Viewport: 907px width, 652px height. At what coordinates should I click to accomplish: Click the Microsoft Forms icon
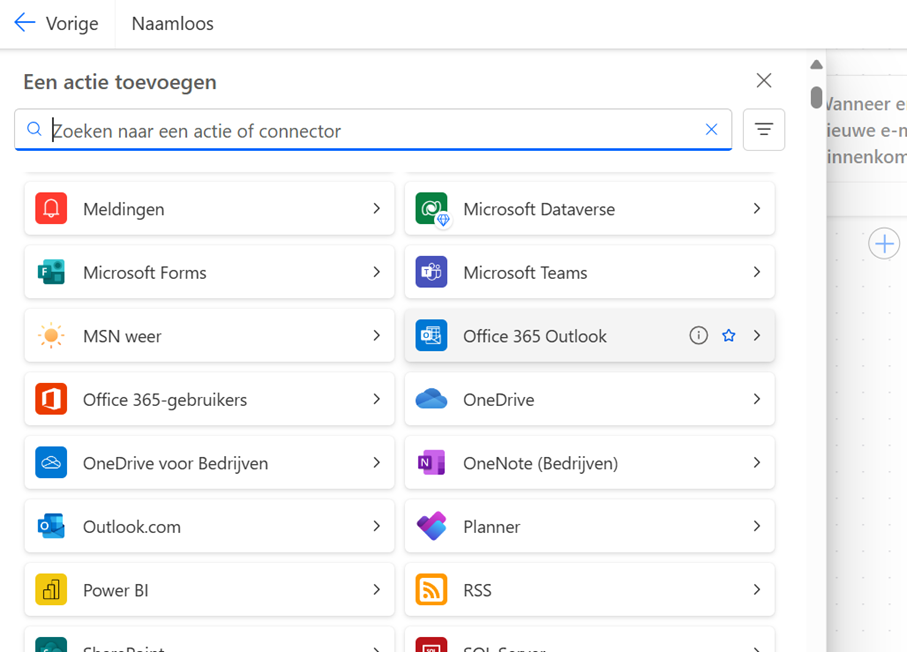pos(51,272)
